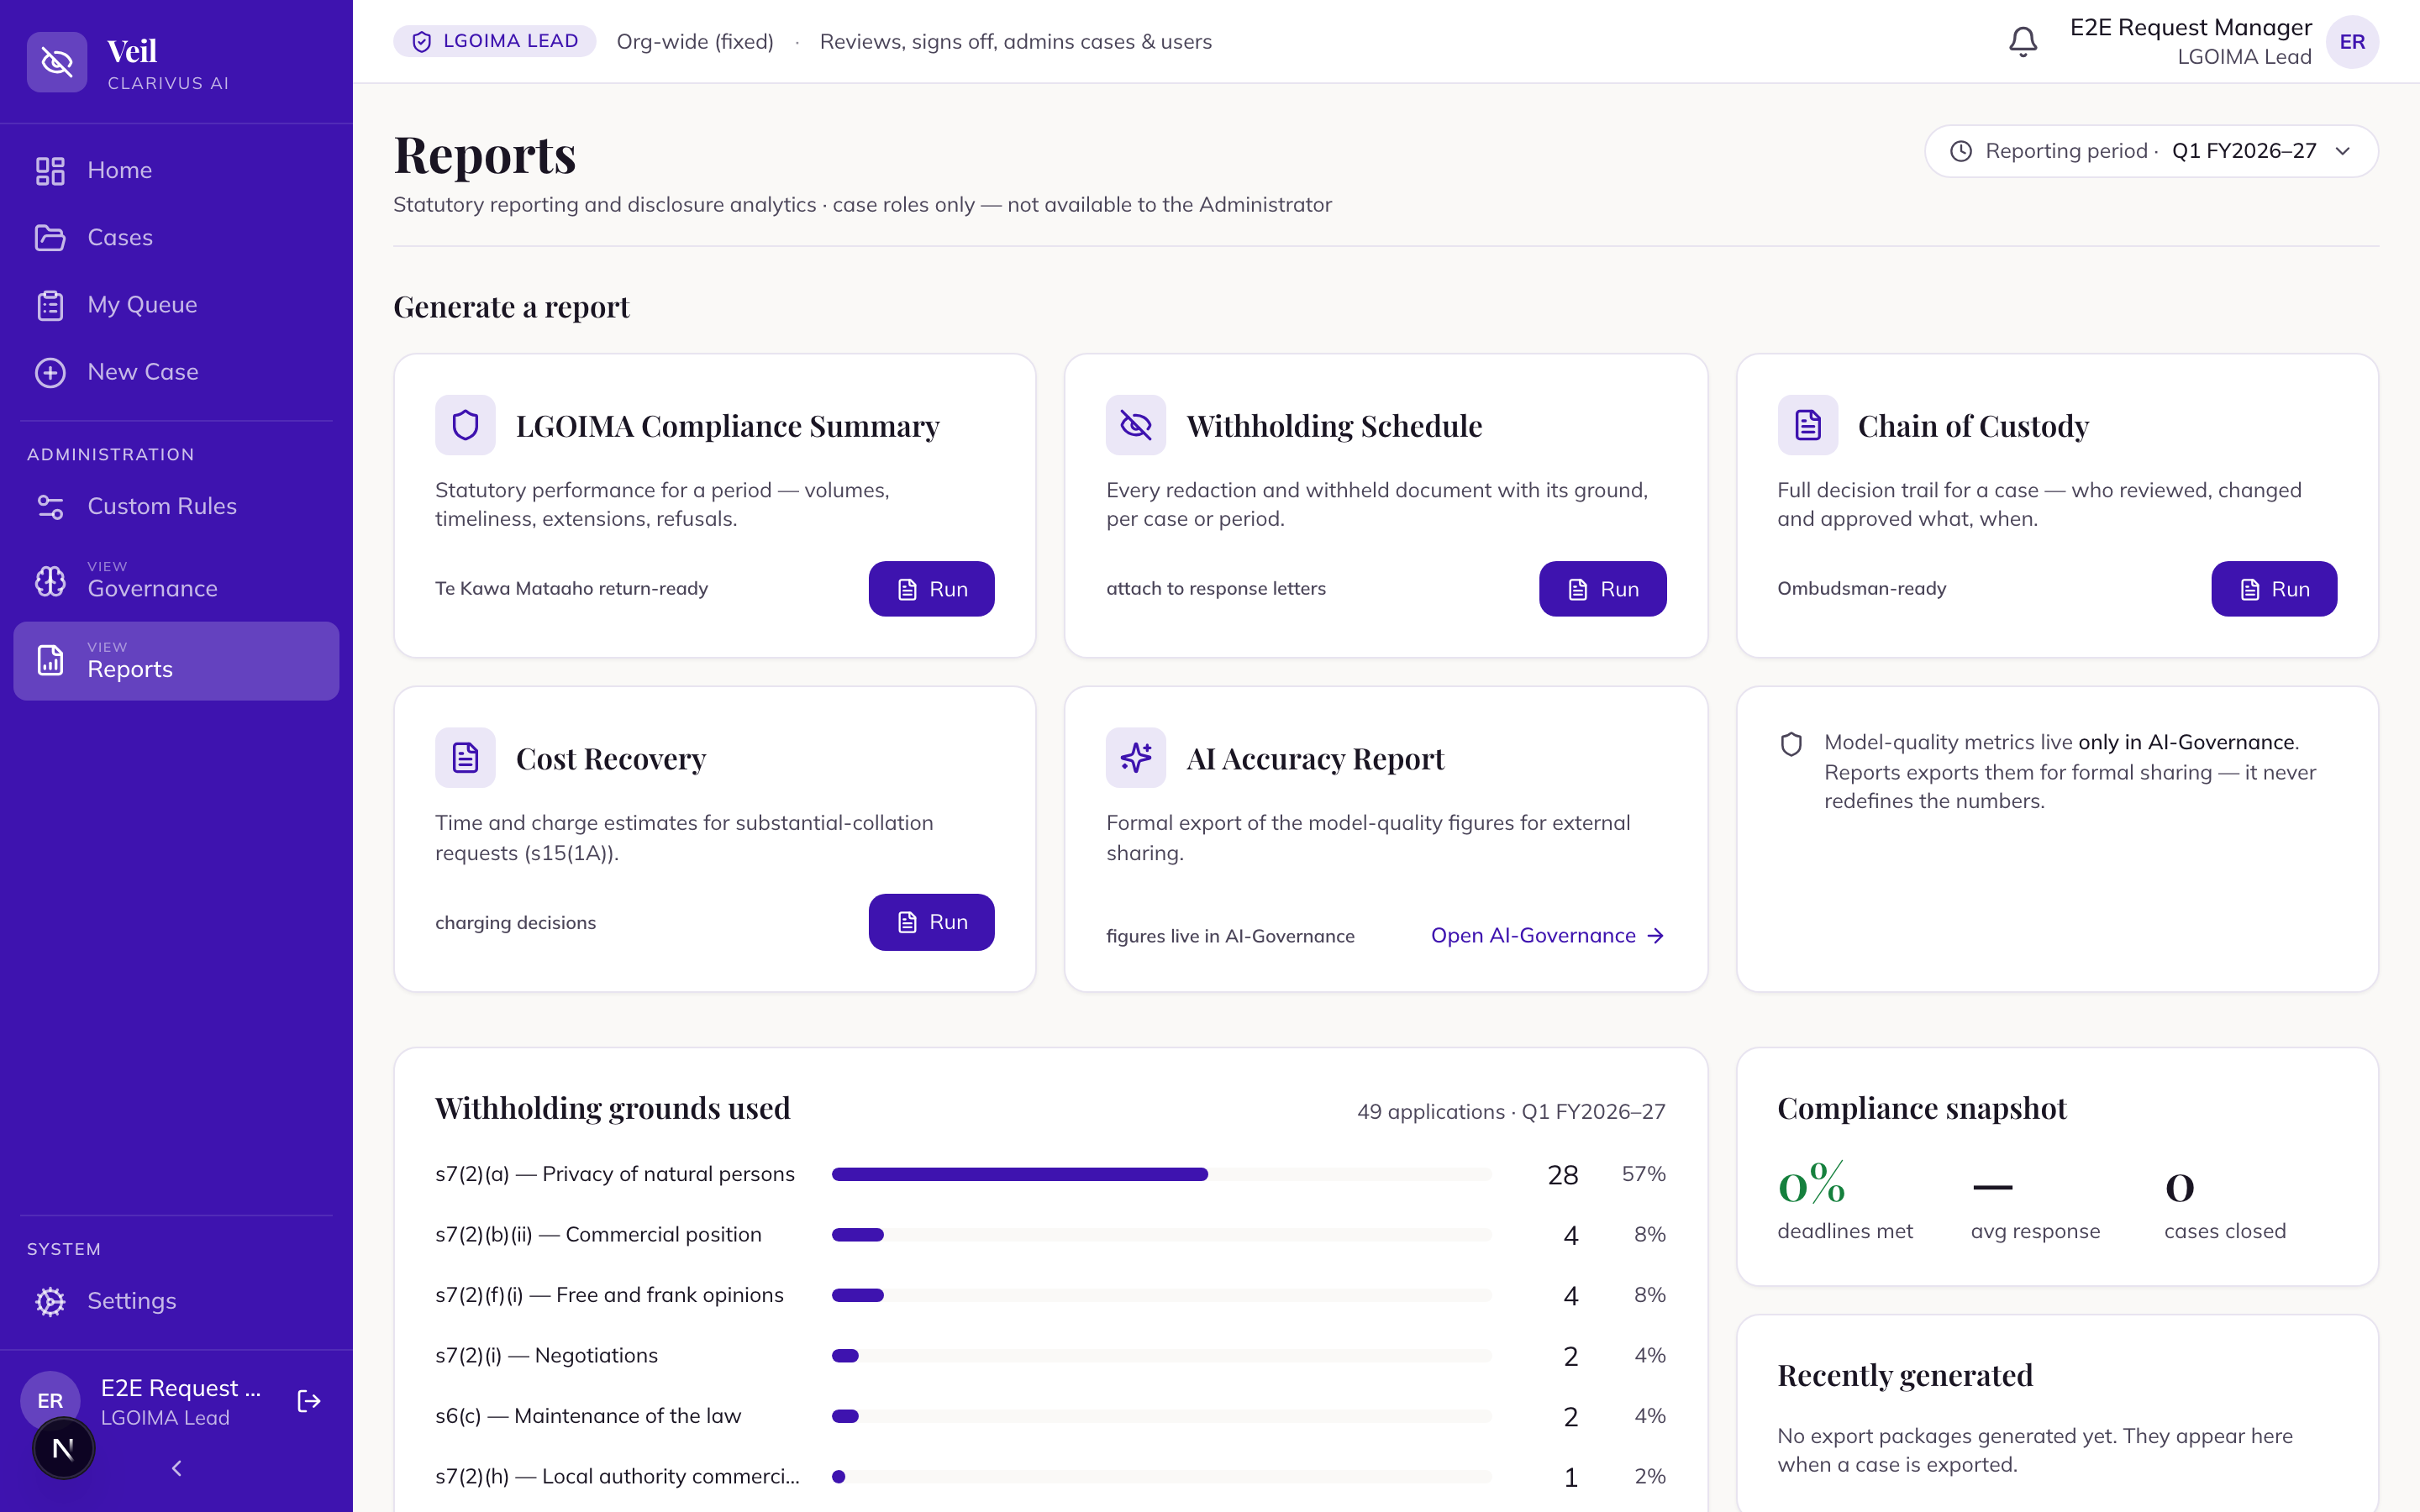This screenshot has width=2420, height=1512.
Task: Click the LGOIMA Compliance Summary shield icon
Action: (465, 425)
